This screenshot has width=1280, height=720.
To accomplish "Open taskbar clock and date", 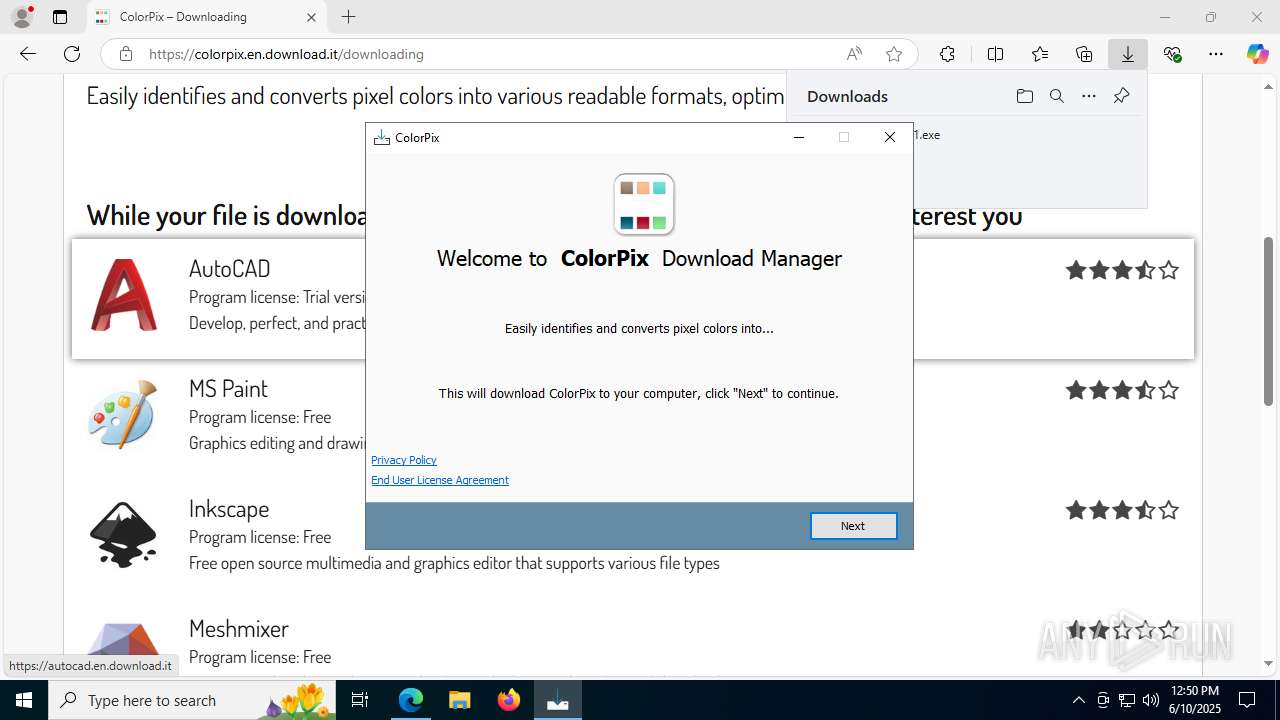I will pos(1194,700).
